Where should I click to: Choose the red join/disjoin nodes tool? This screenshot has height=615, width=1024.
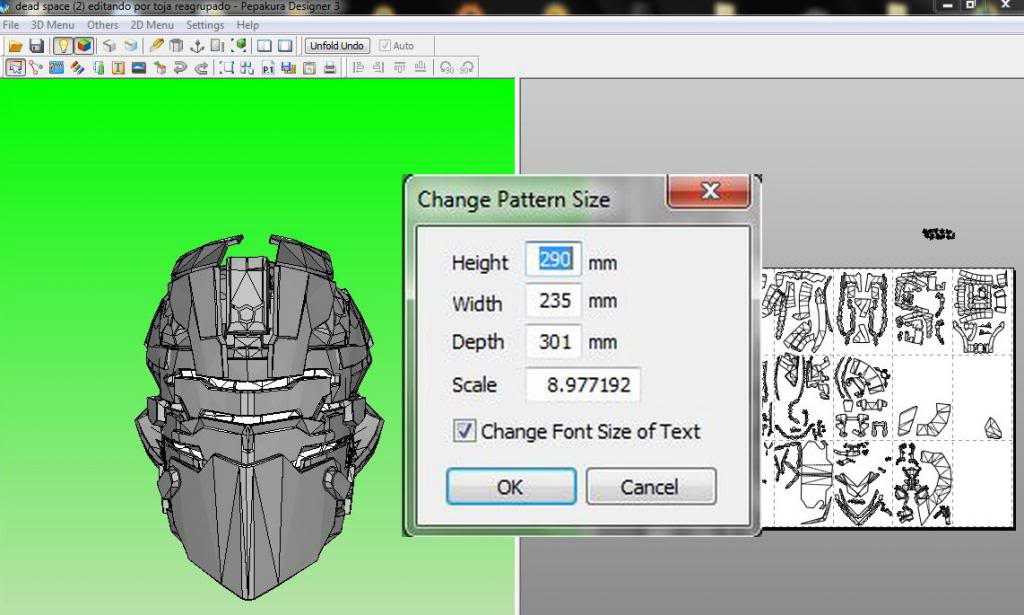tap(36, 67)
